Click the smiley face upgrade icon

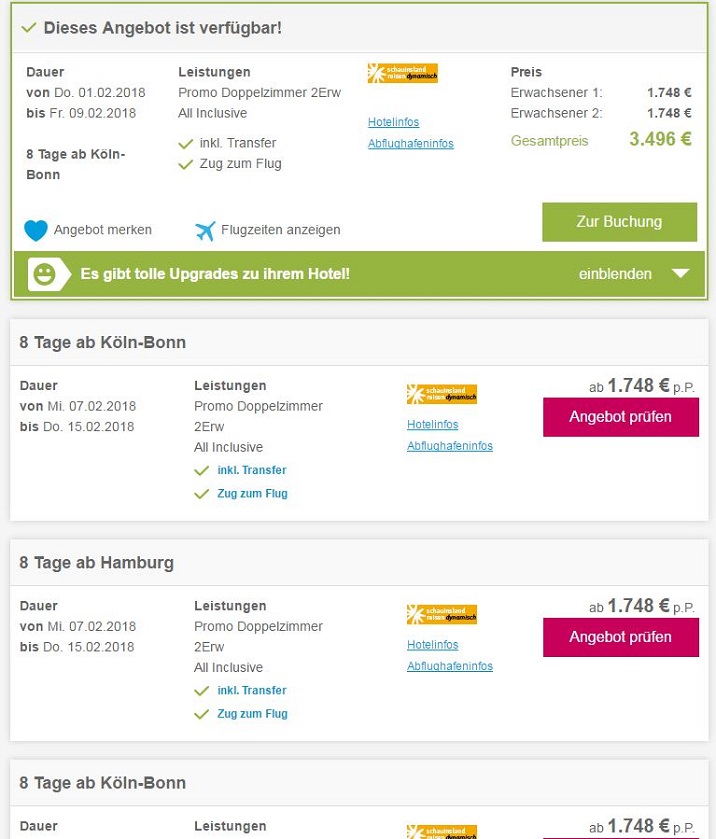pos(43,274)
